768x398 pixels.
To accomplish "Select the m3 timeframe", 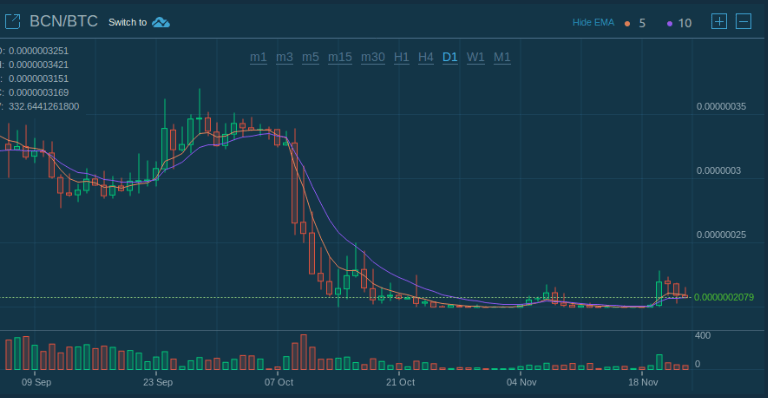I will (x=284, y=57).
